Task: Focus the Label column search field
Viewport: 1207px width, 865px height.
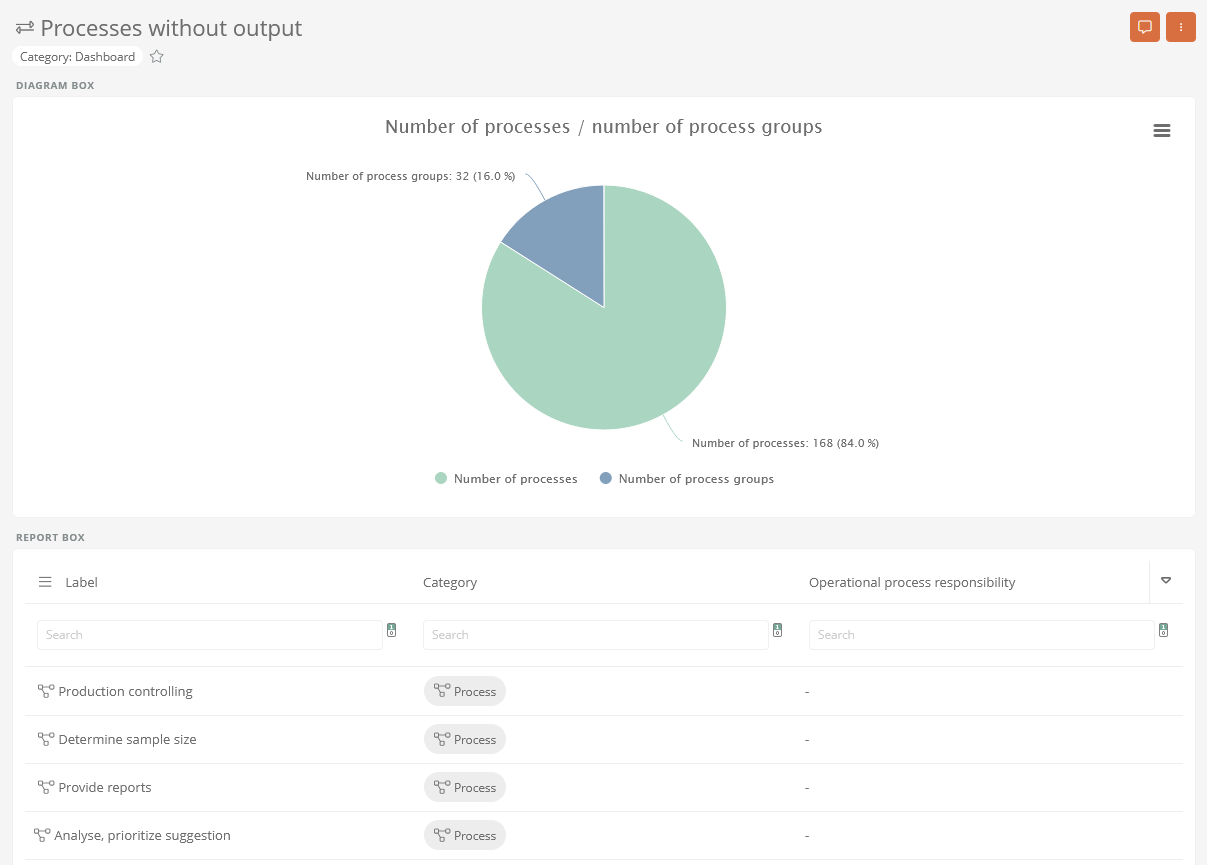Action: point(209,635)
